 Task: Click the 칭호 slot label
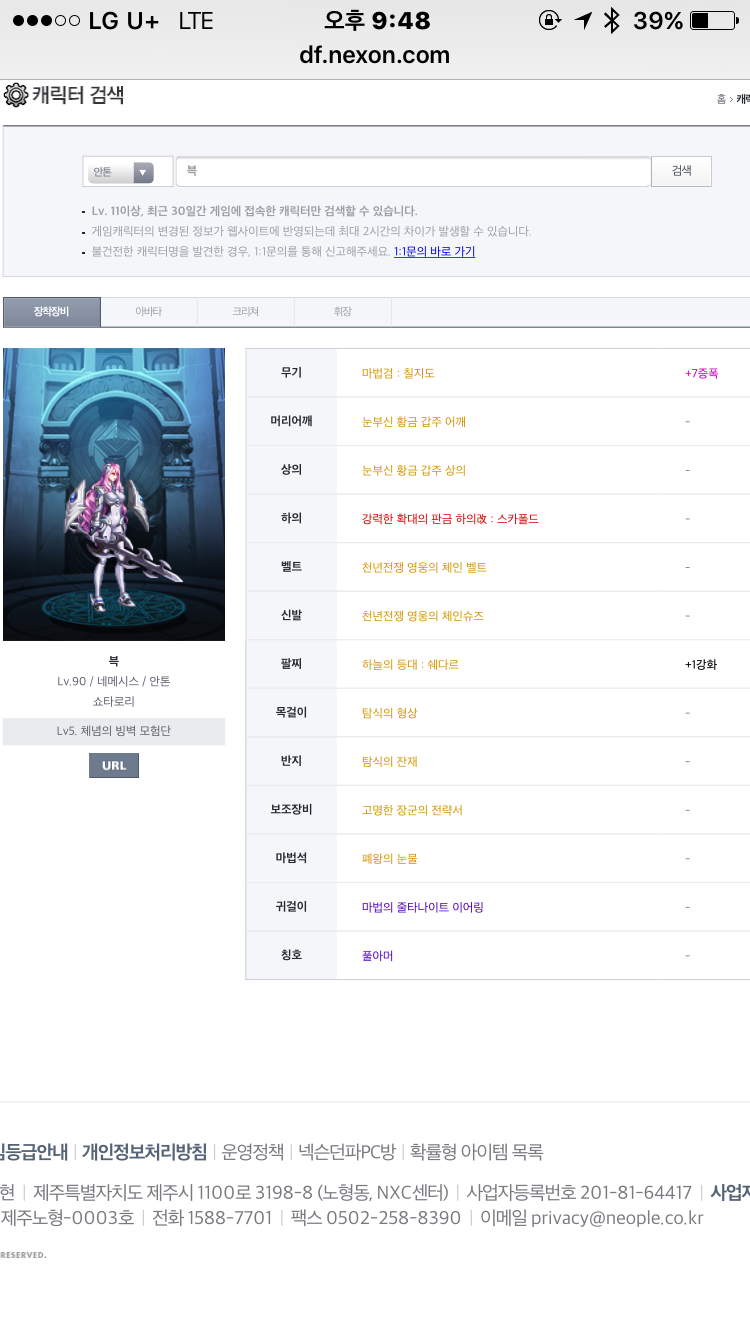click(291, 955)
